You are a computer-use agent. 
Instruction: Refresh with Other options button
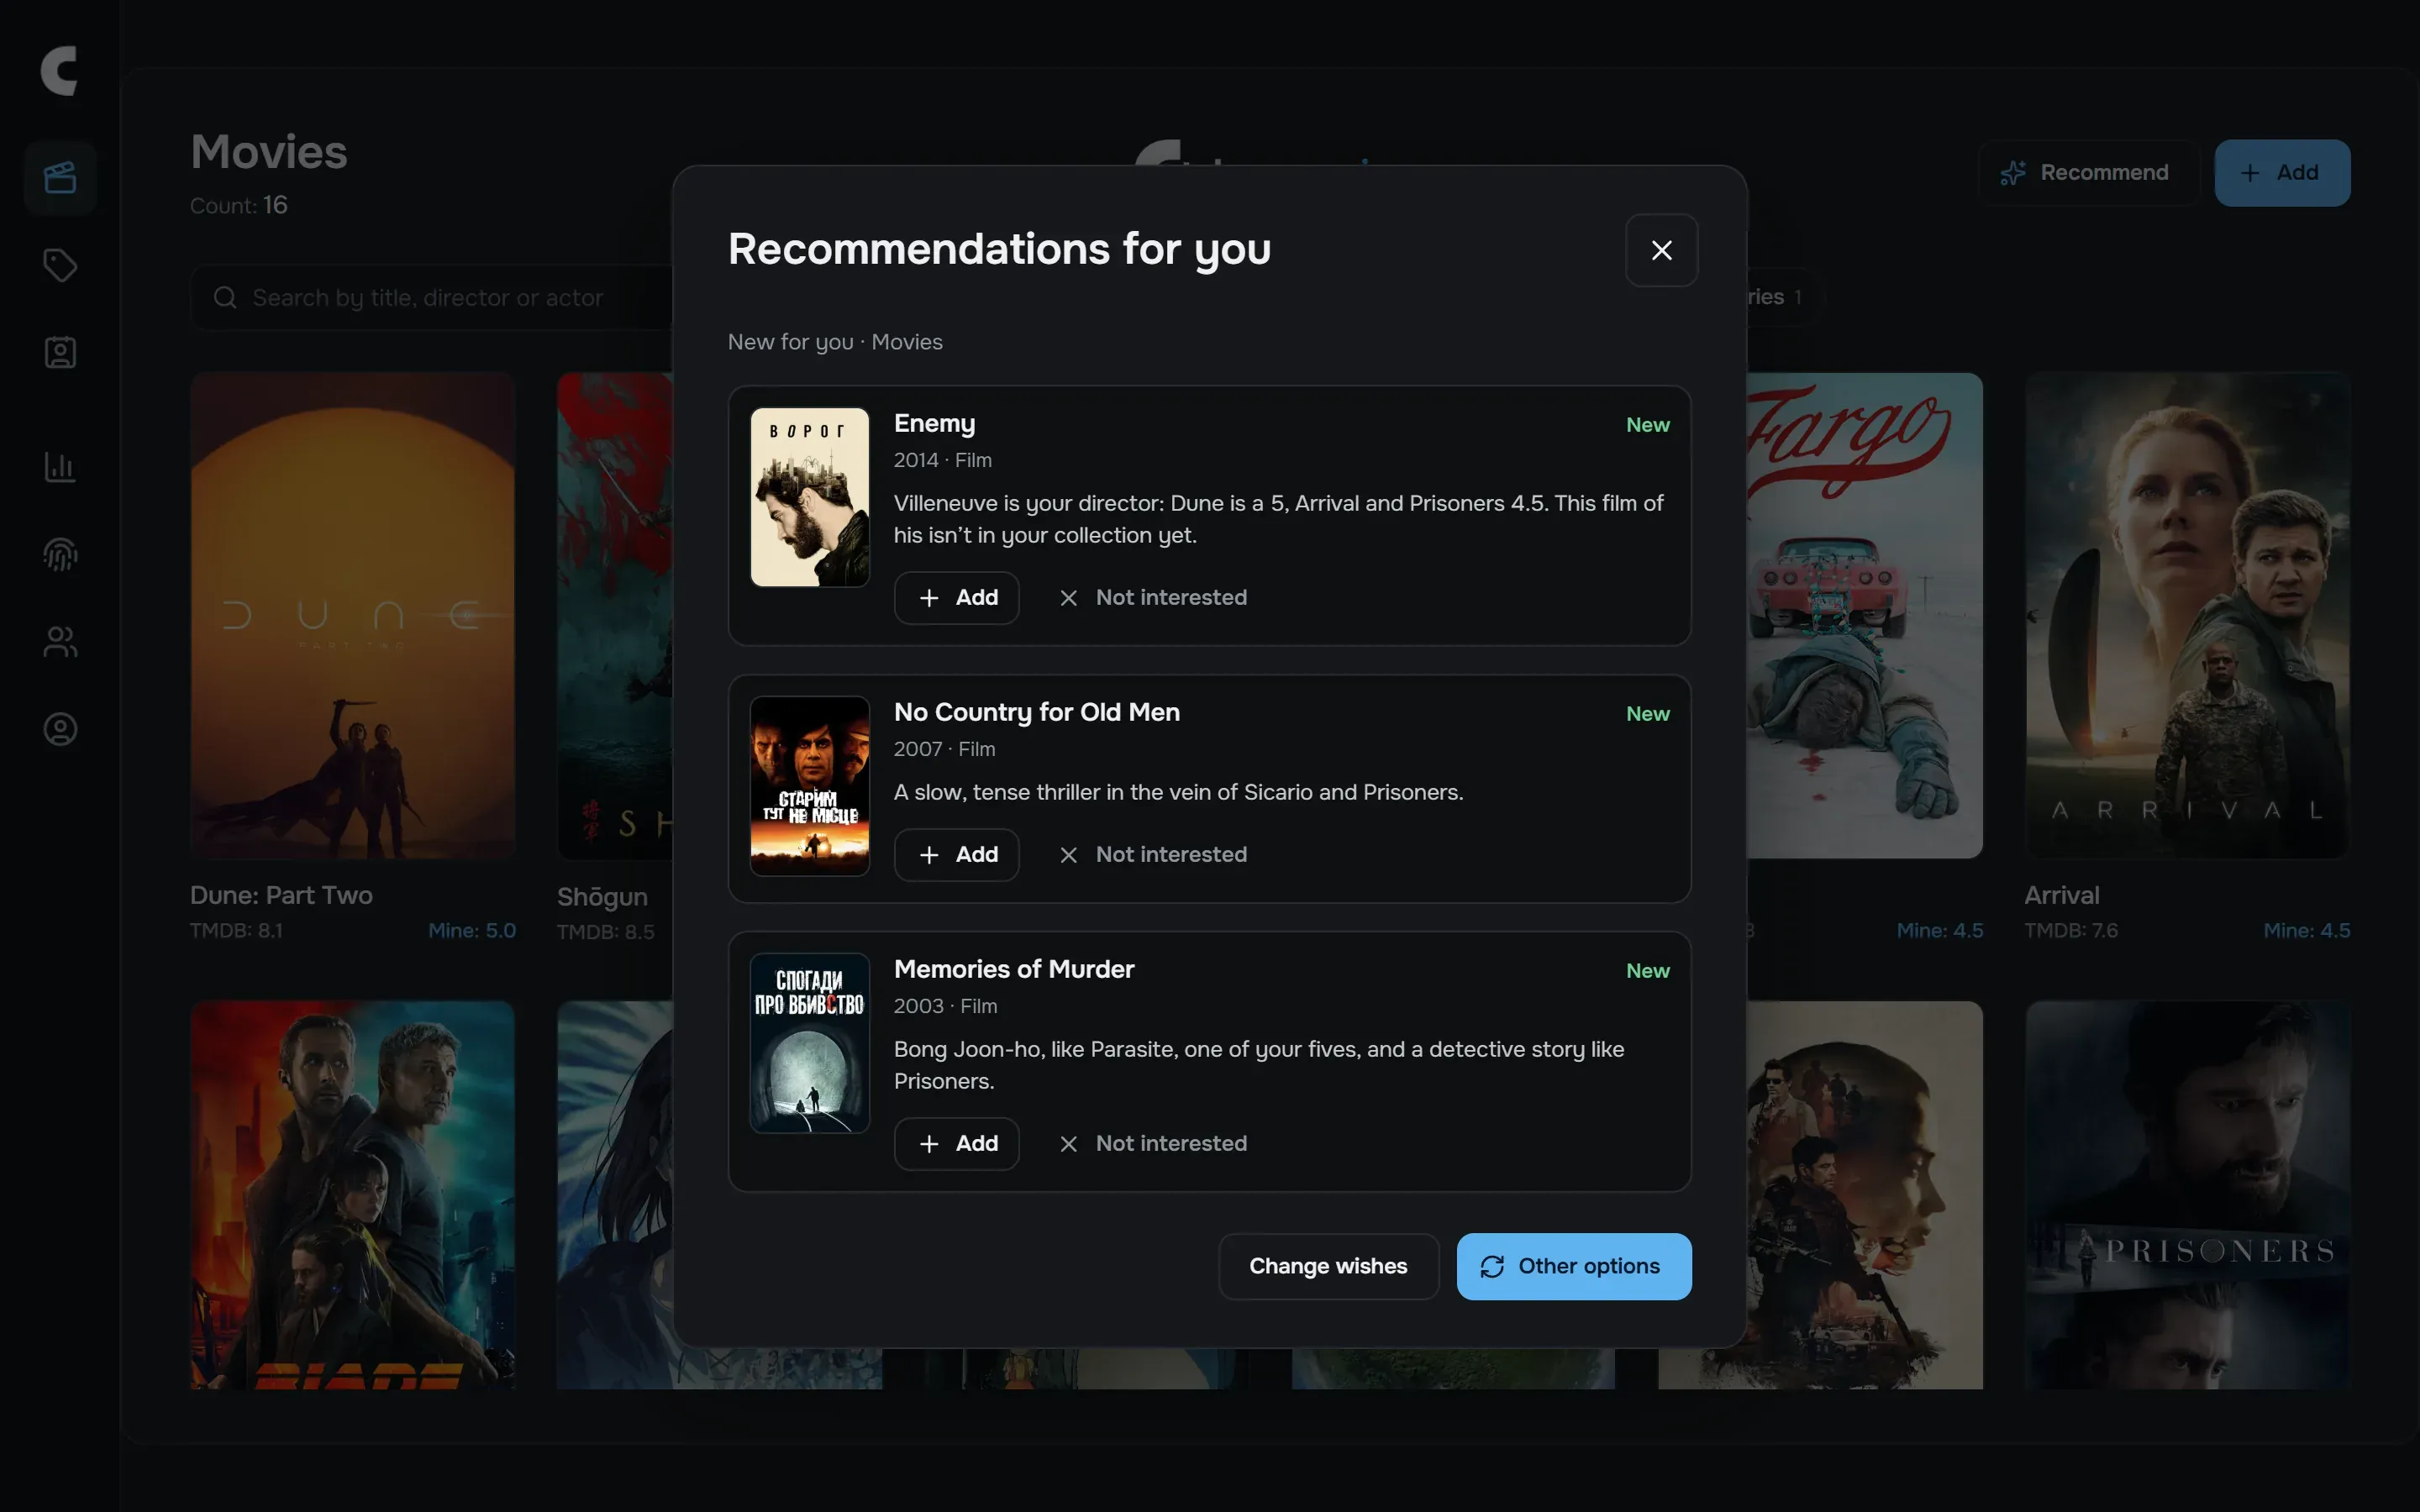1573,1266
